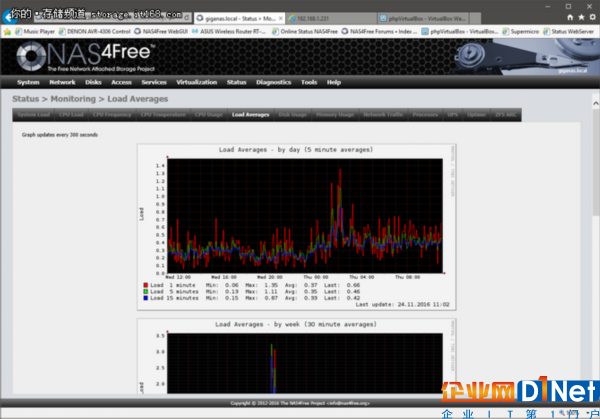Open the Services menu
Image resolution: width=600 pixels, height=419 pixels.
[x=154, y=82]
